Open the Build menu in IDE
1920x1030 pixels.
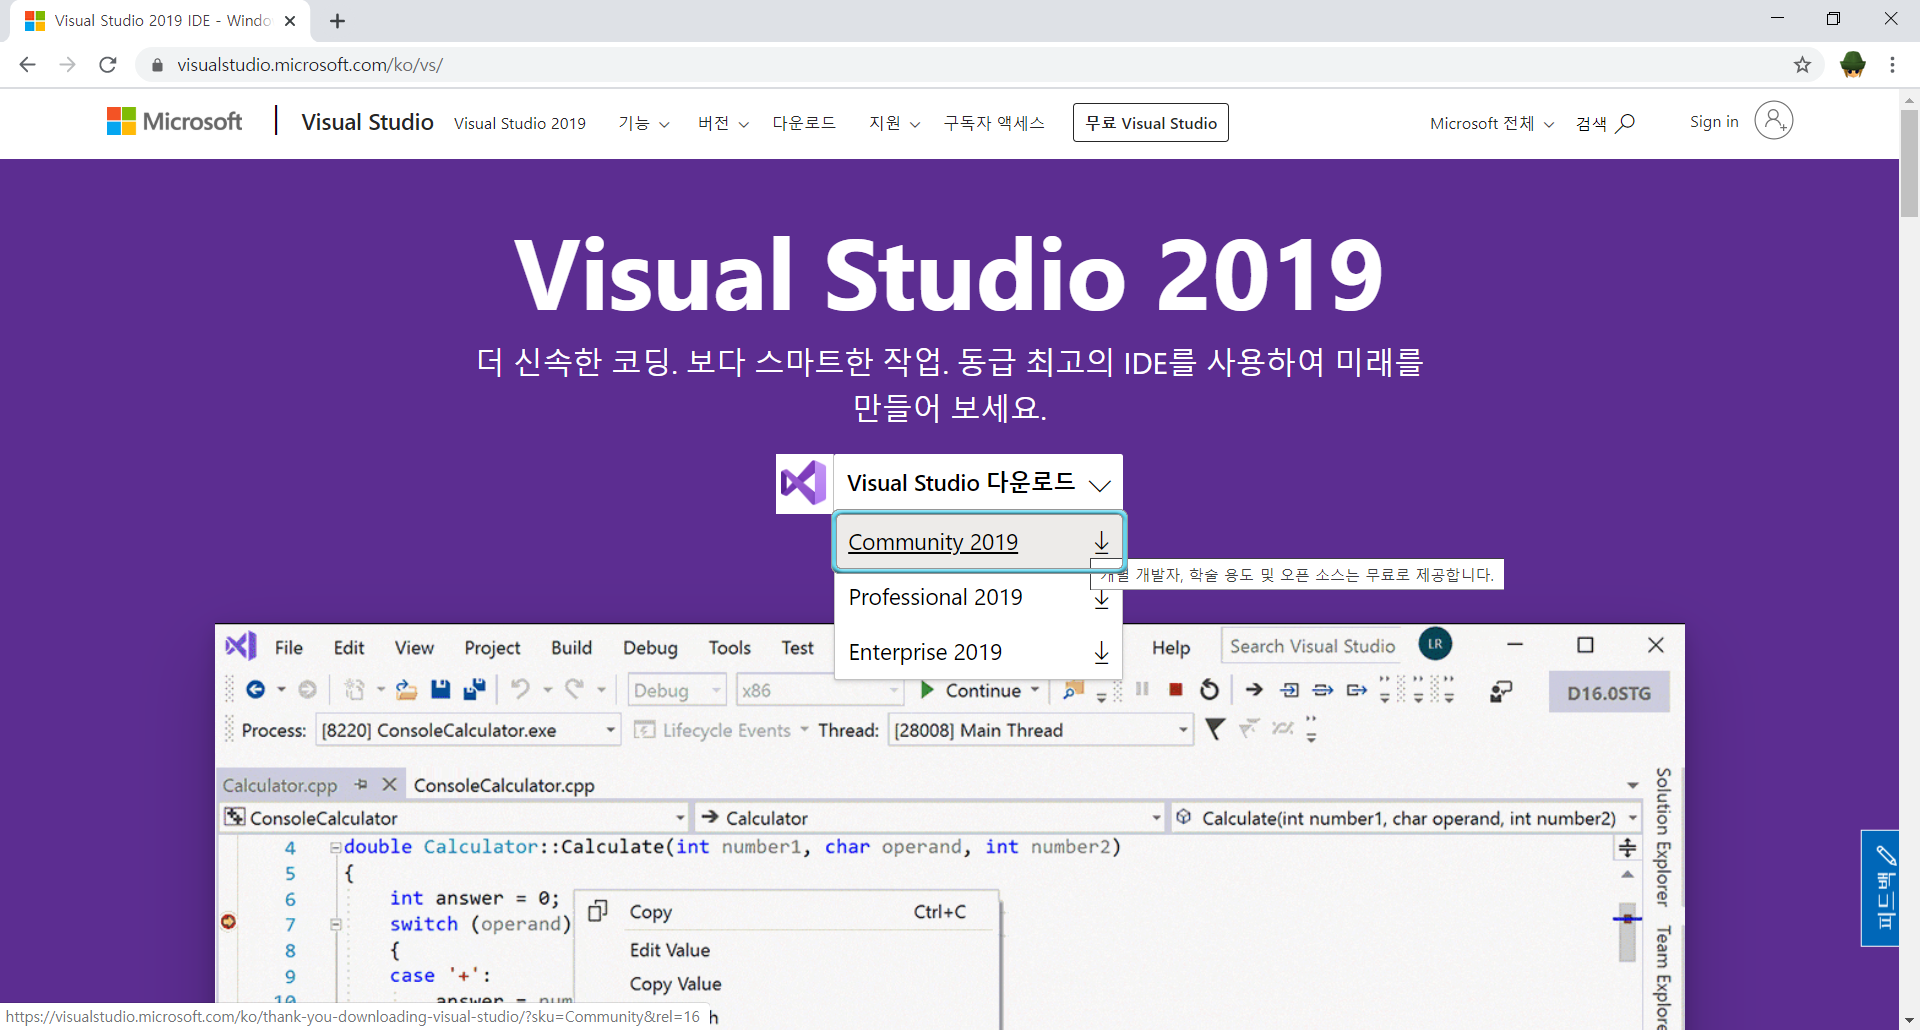point(571,648)
